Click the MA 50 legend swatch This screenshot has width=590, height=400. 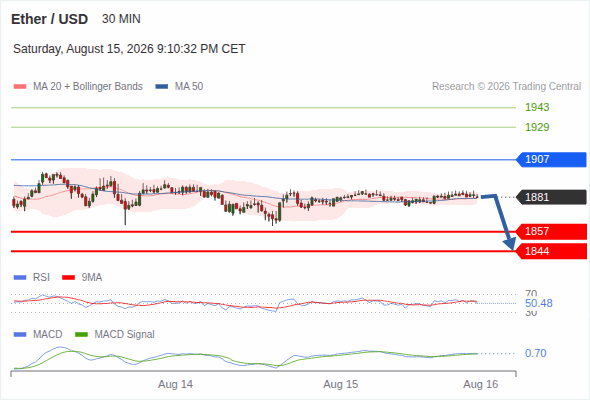pyautogui.click(x=162, y=87)
